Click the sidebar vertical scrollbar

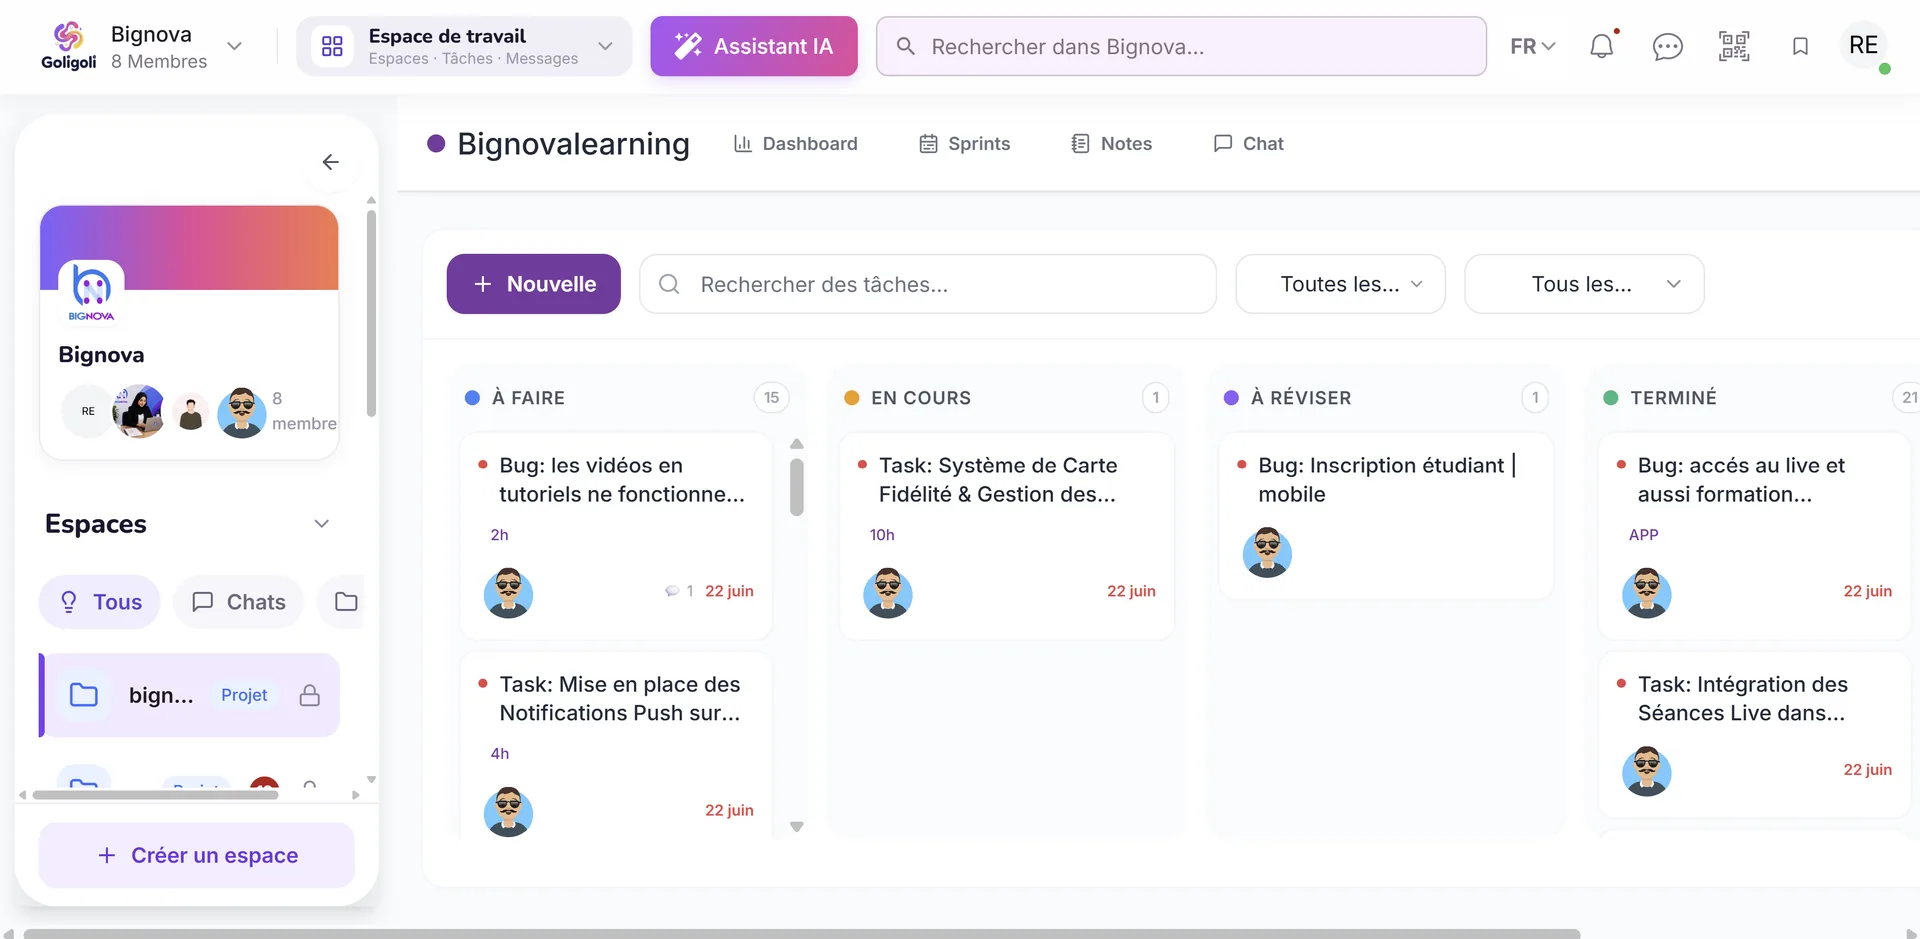tap(371, 312)
